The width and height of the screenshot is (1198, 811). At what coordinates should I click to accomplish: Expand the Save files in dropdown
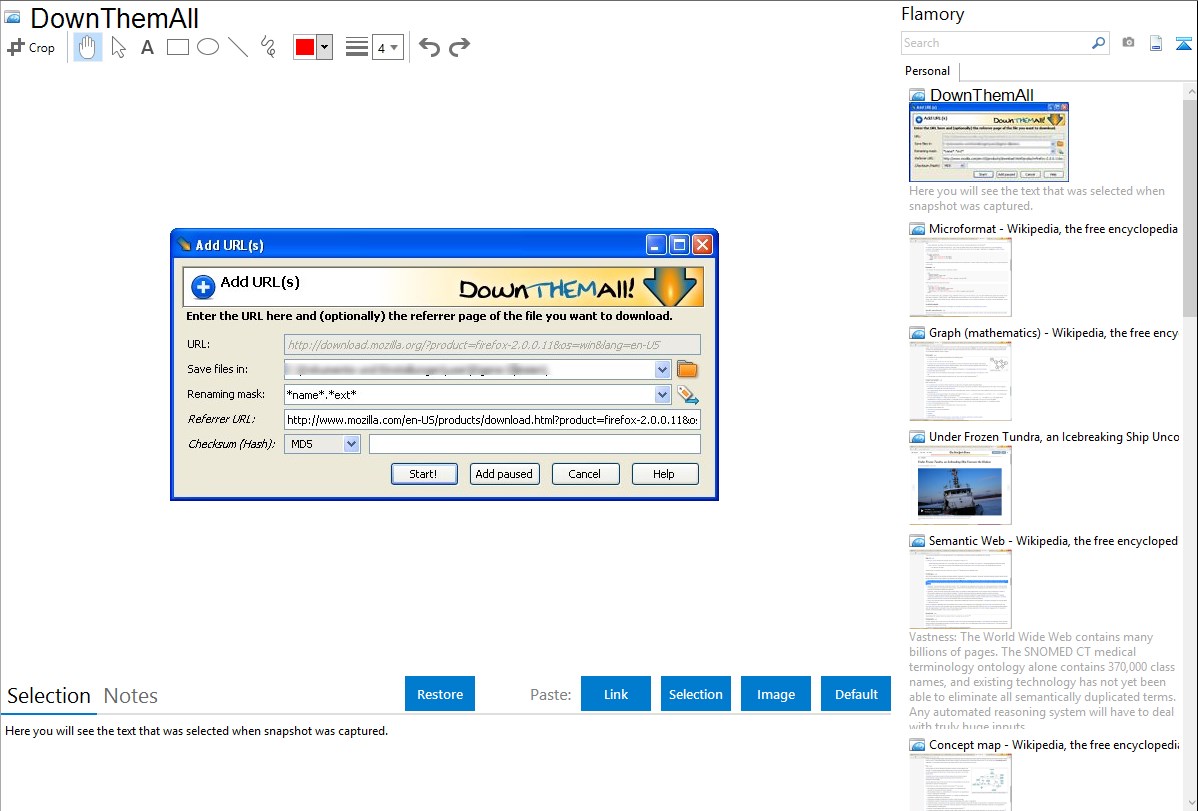pos(662,369)
